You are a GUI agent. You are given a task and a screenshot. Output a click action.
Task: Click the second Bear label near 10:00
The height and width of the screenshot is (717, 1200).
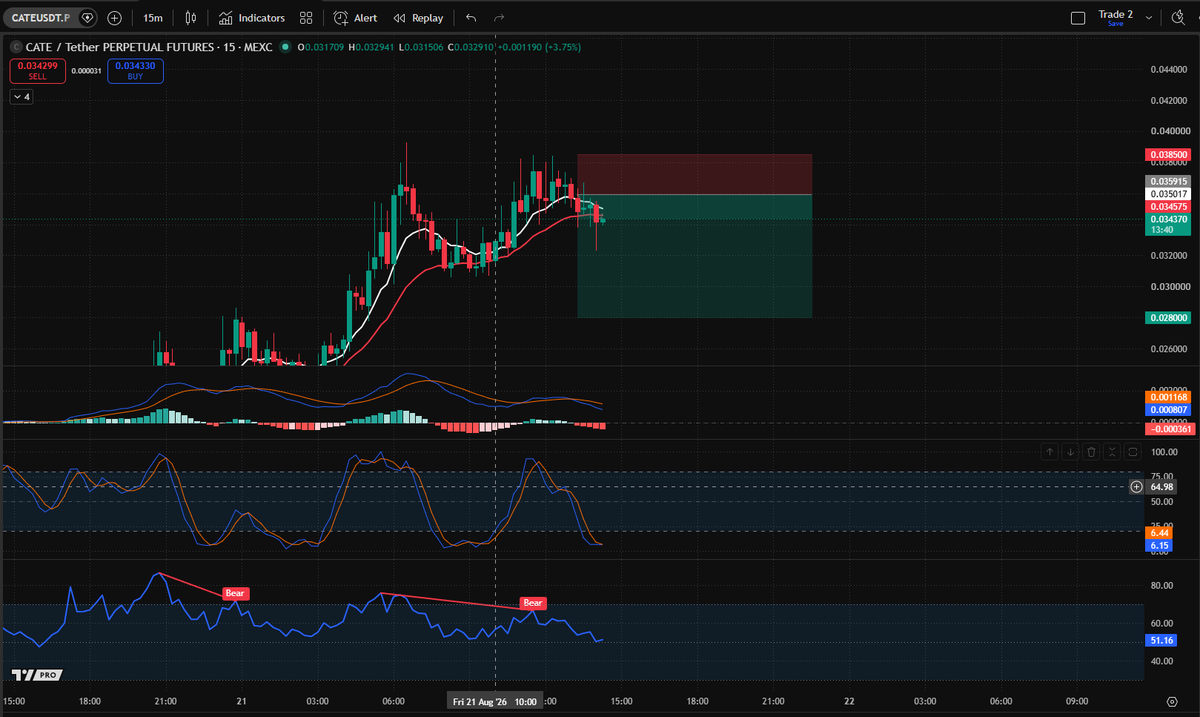point(533,603)
